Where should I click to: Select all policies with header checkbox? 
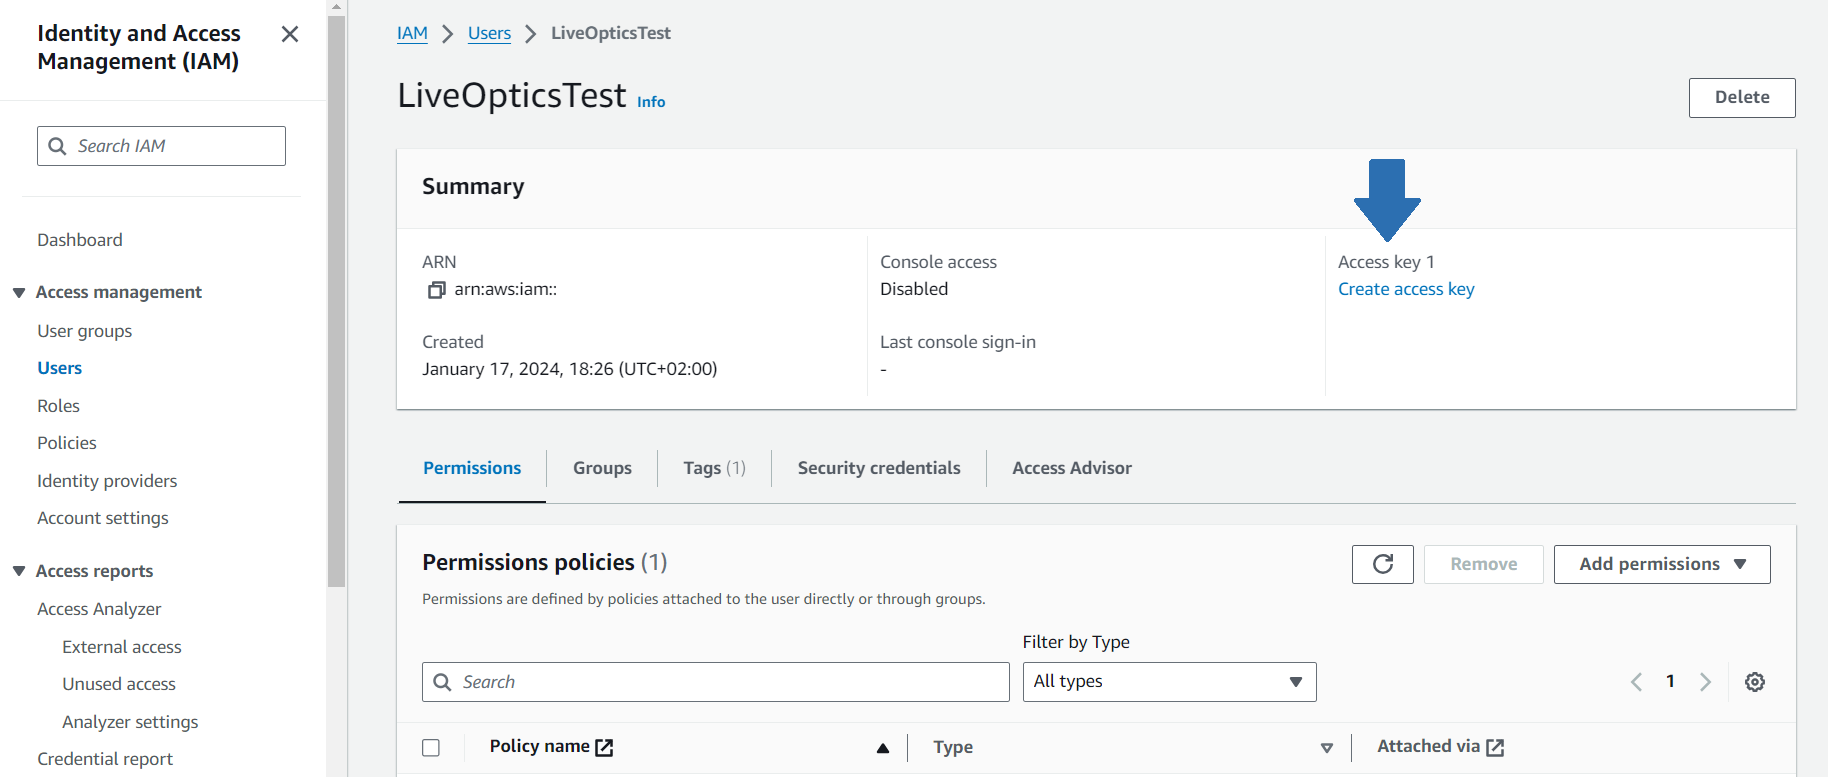[431, 748]
